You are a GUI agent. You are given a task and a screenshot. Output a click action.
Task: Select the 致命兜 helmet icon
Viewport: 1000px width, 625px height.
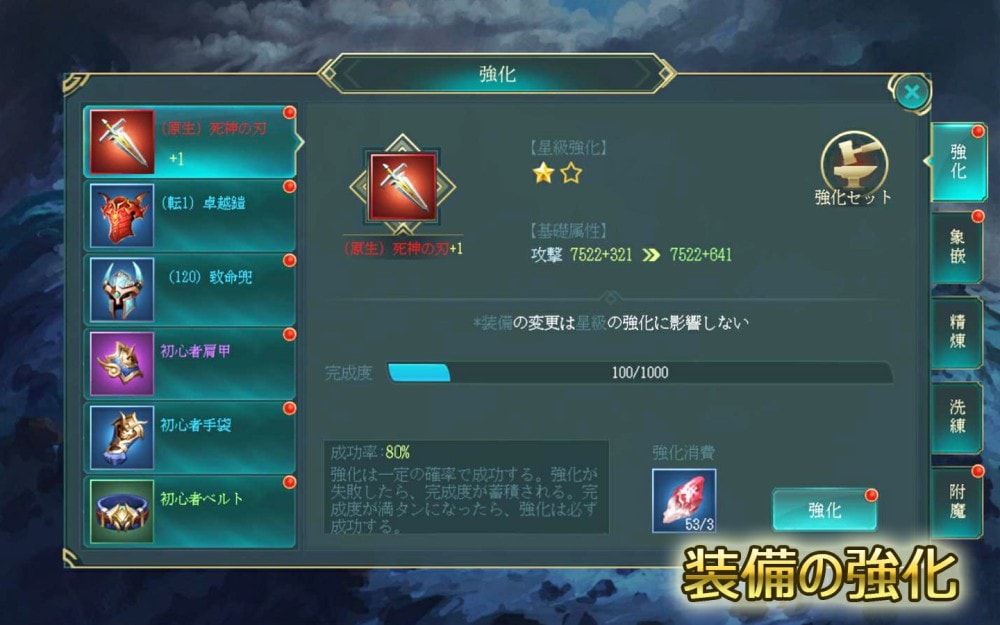pos(122,290)
